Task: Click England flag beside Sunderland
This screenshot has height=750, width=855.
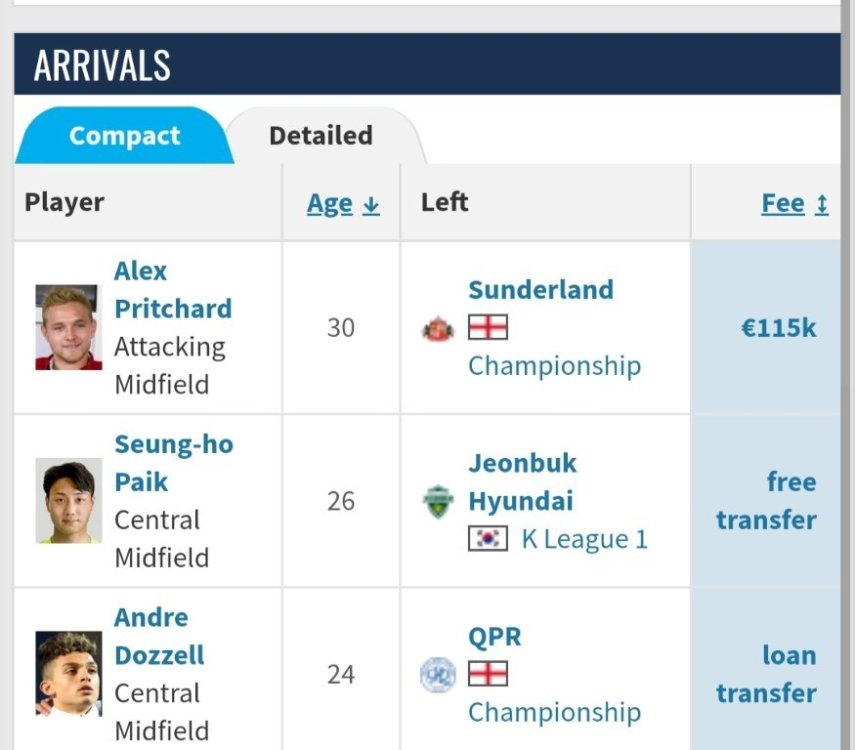Action: tap(488, 328)
